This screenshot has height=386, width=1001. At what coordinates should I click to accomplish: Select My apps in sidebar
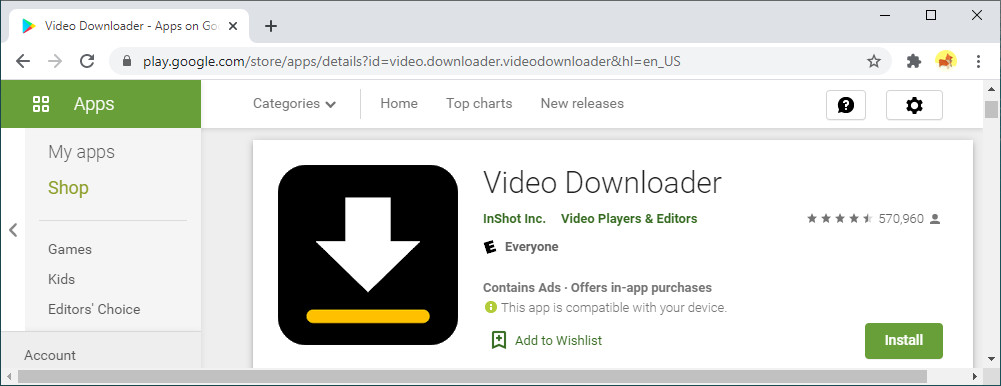click(82, 152)
